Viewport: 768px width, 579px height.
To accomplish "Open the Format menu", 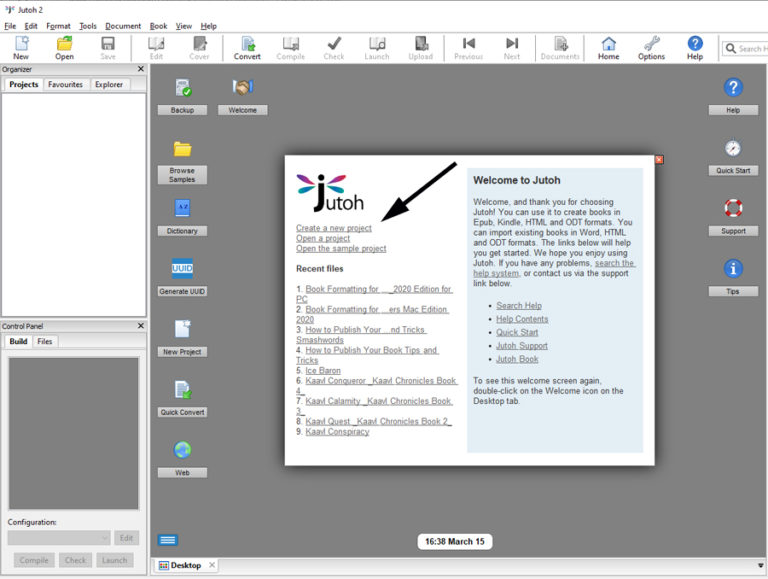I will 58,26.
